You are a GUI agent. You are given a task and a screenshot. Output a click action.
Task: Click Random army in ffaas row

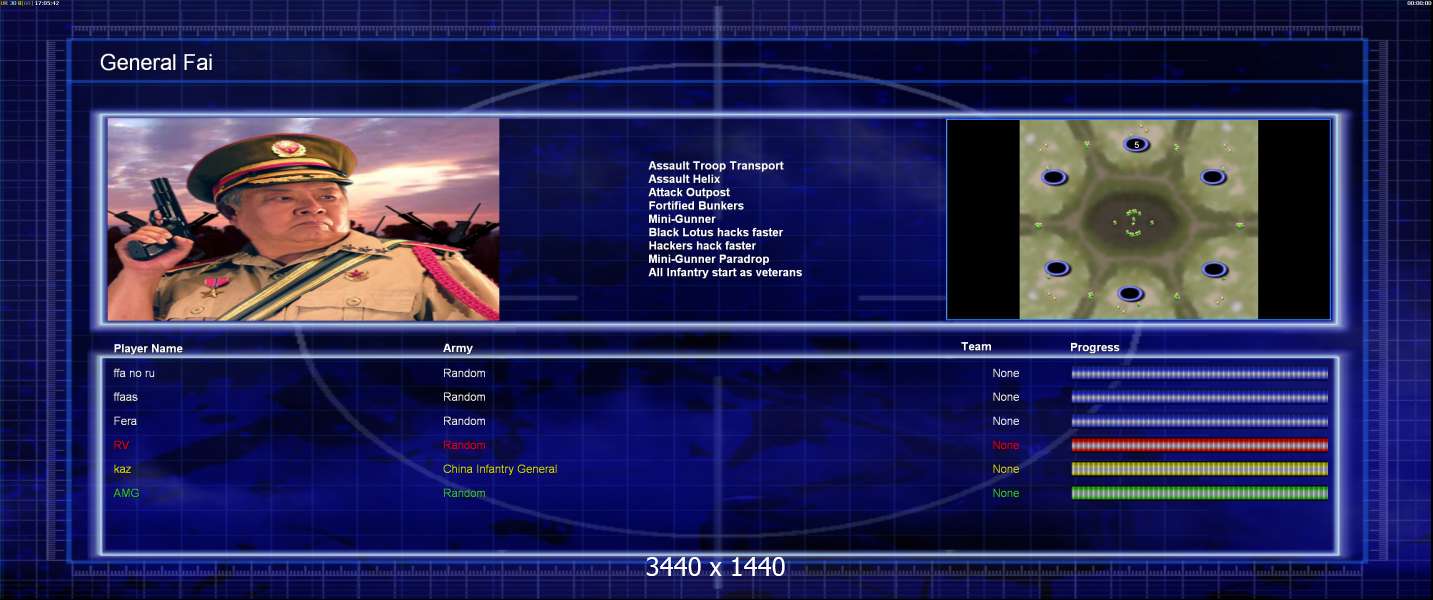coord(464,397)
